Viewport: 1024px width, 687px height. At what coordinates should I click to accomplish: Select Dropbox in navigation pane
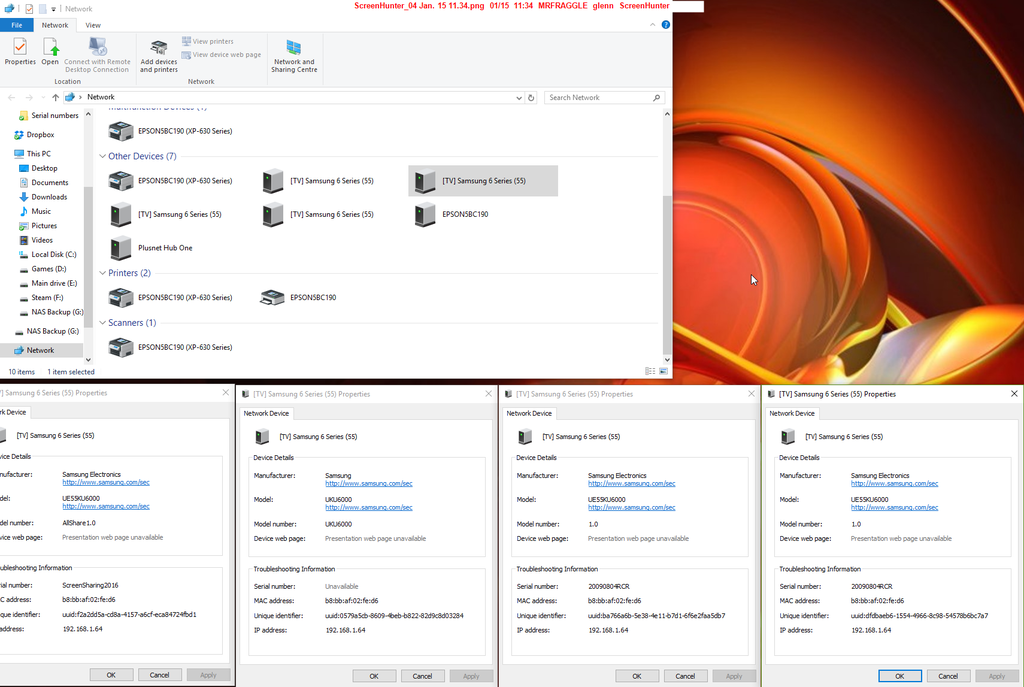pyautogui.click(x=34, y=135)
